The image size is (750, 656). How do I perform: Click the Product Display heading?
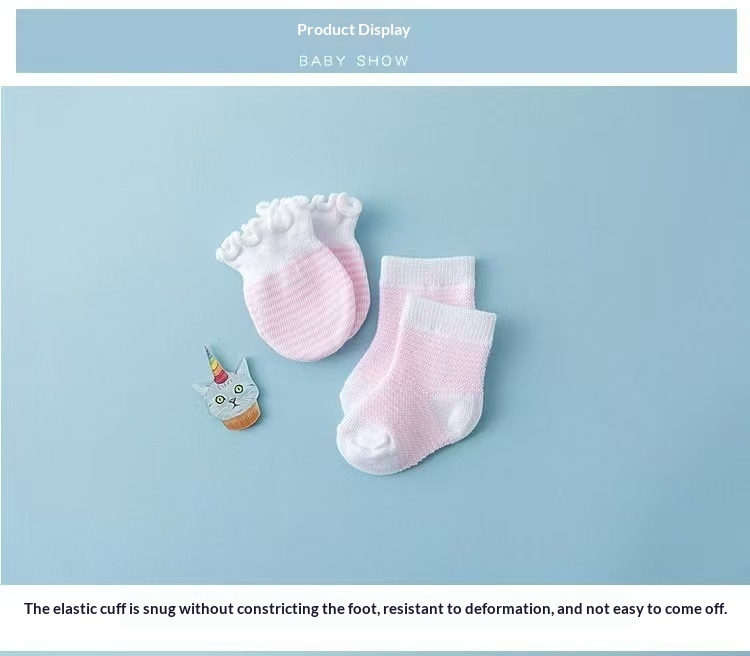pyautogui.click(x=353, y=30)
